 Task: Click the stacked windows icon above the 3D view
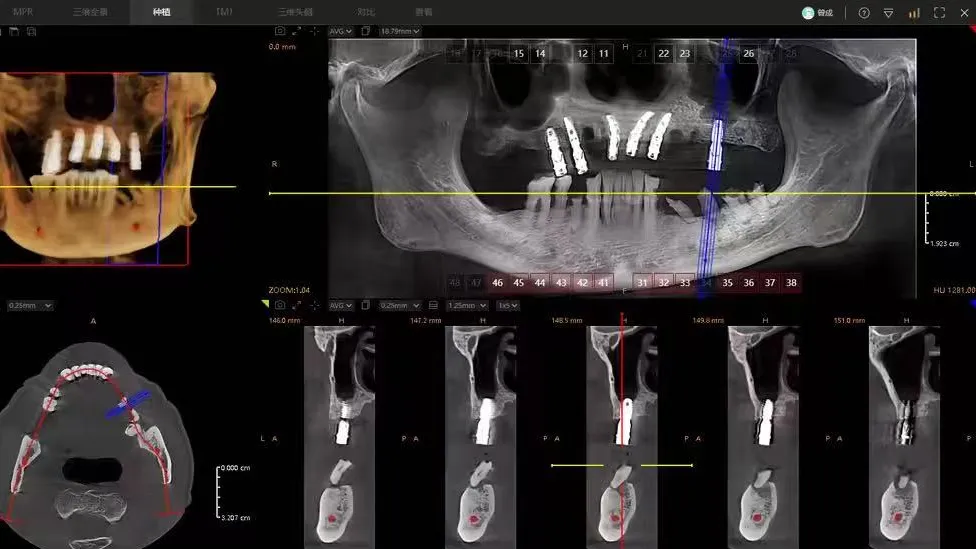click(x=31, y=31)
